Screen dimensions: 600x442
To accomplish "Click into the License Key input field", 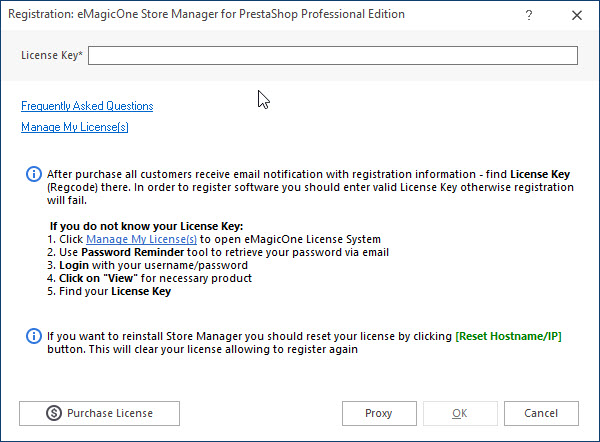I will [x=333, y=55].
